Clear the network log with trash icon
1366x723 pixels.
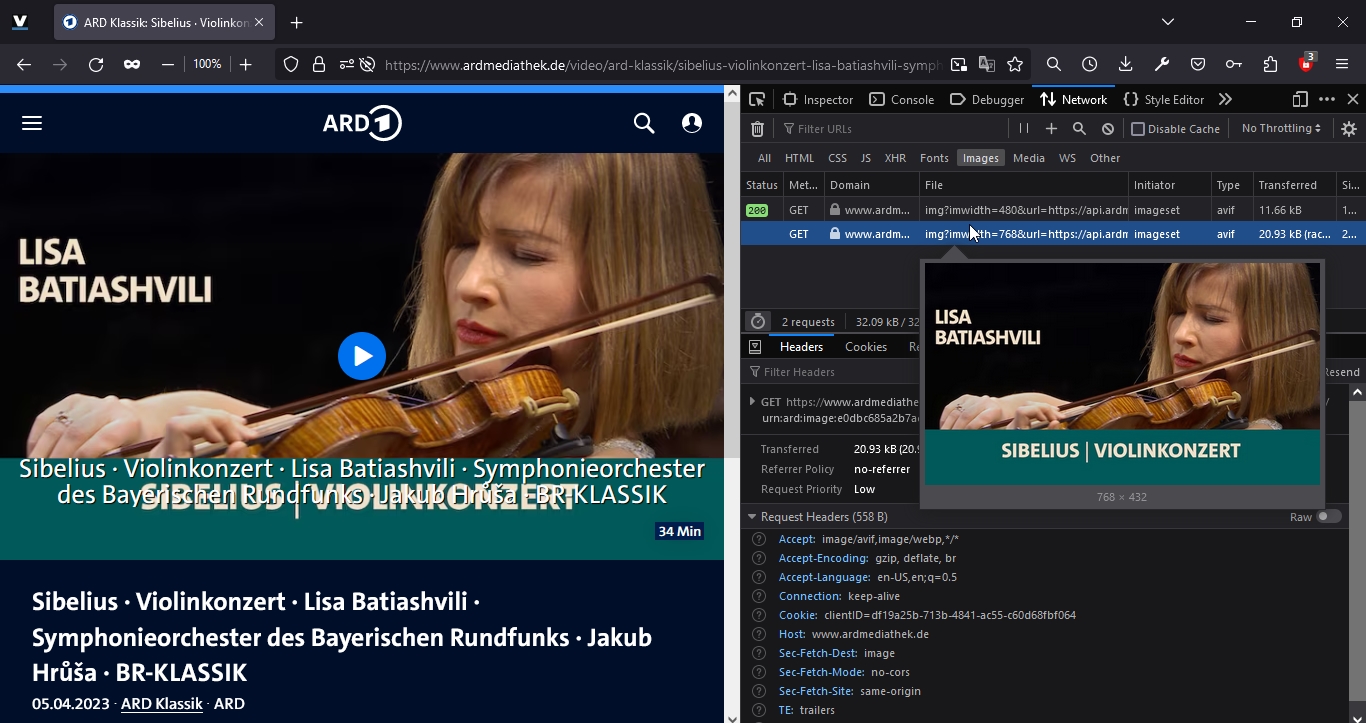pyautogui.click(x=757, y=129)
